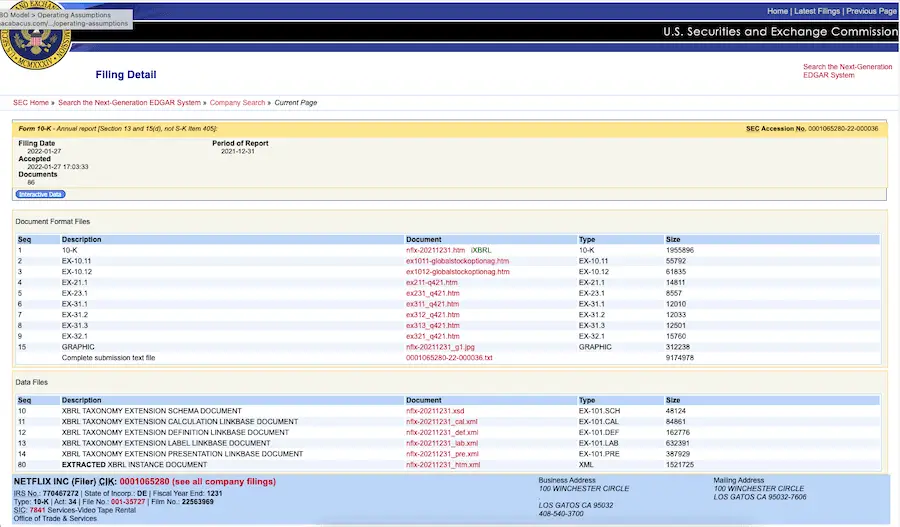This screenshot has height=527, width=900.
Task: Select Document Format Files section title
Action: (x=52, y=222)
